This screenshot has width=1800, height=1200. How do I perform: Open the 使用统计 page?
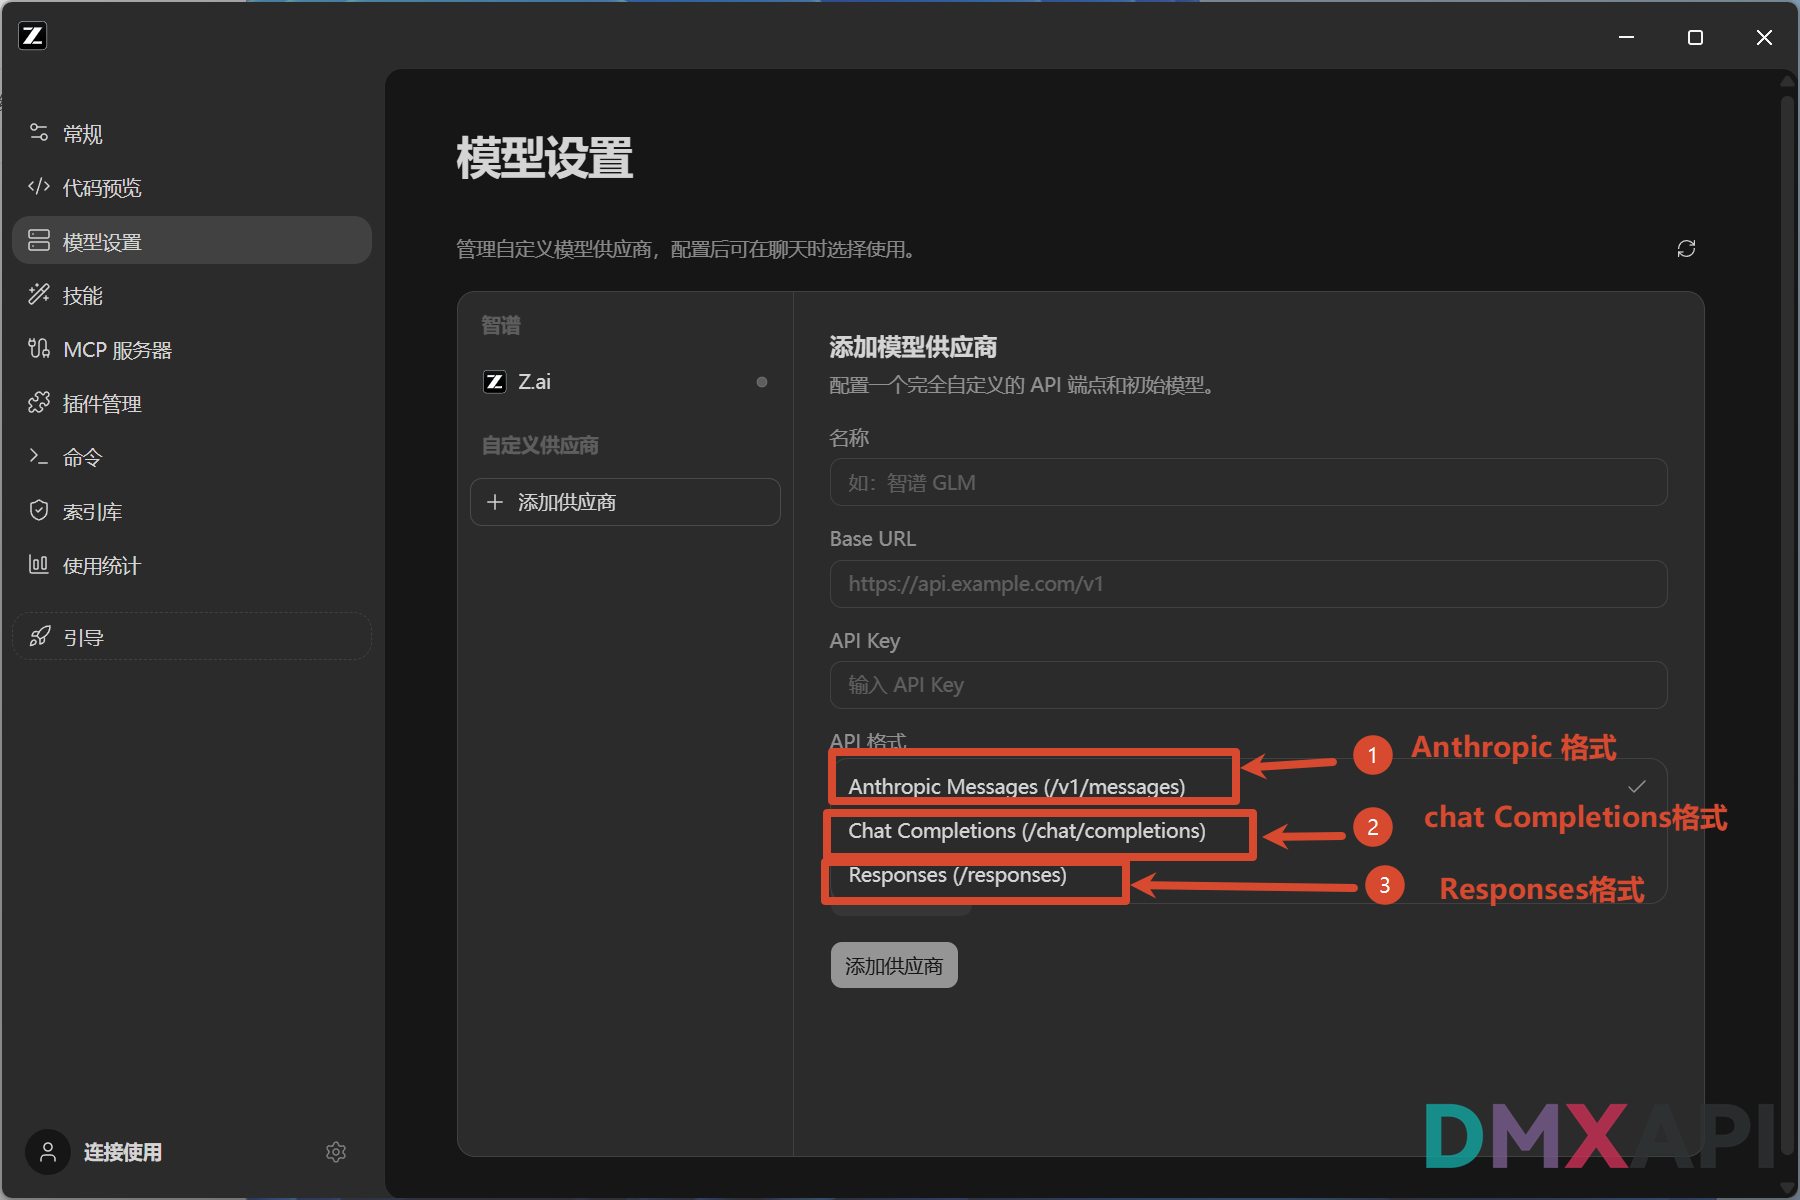coord(192,566)
